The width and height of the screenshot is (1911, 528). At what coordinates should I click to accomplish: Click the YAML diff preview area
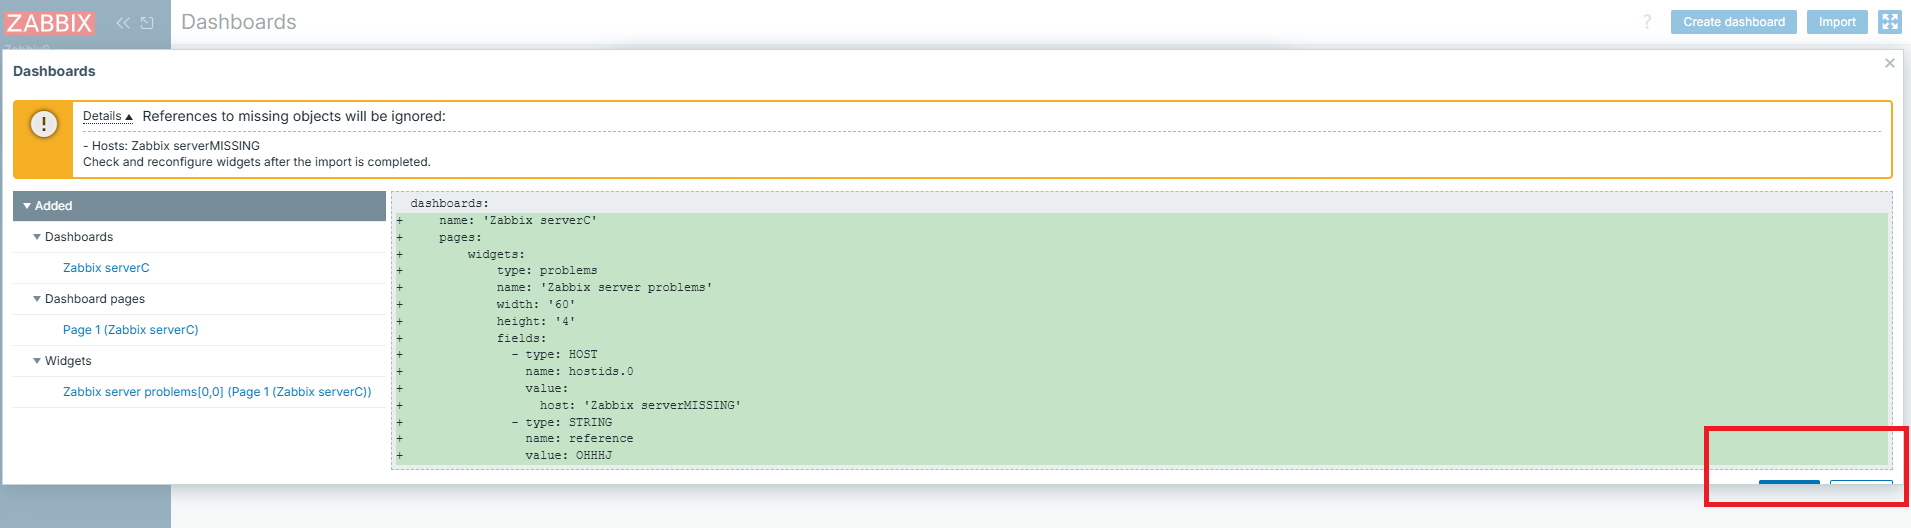pyautogui.click(x=1140, y=330)
